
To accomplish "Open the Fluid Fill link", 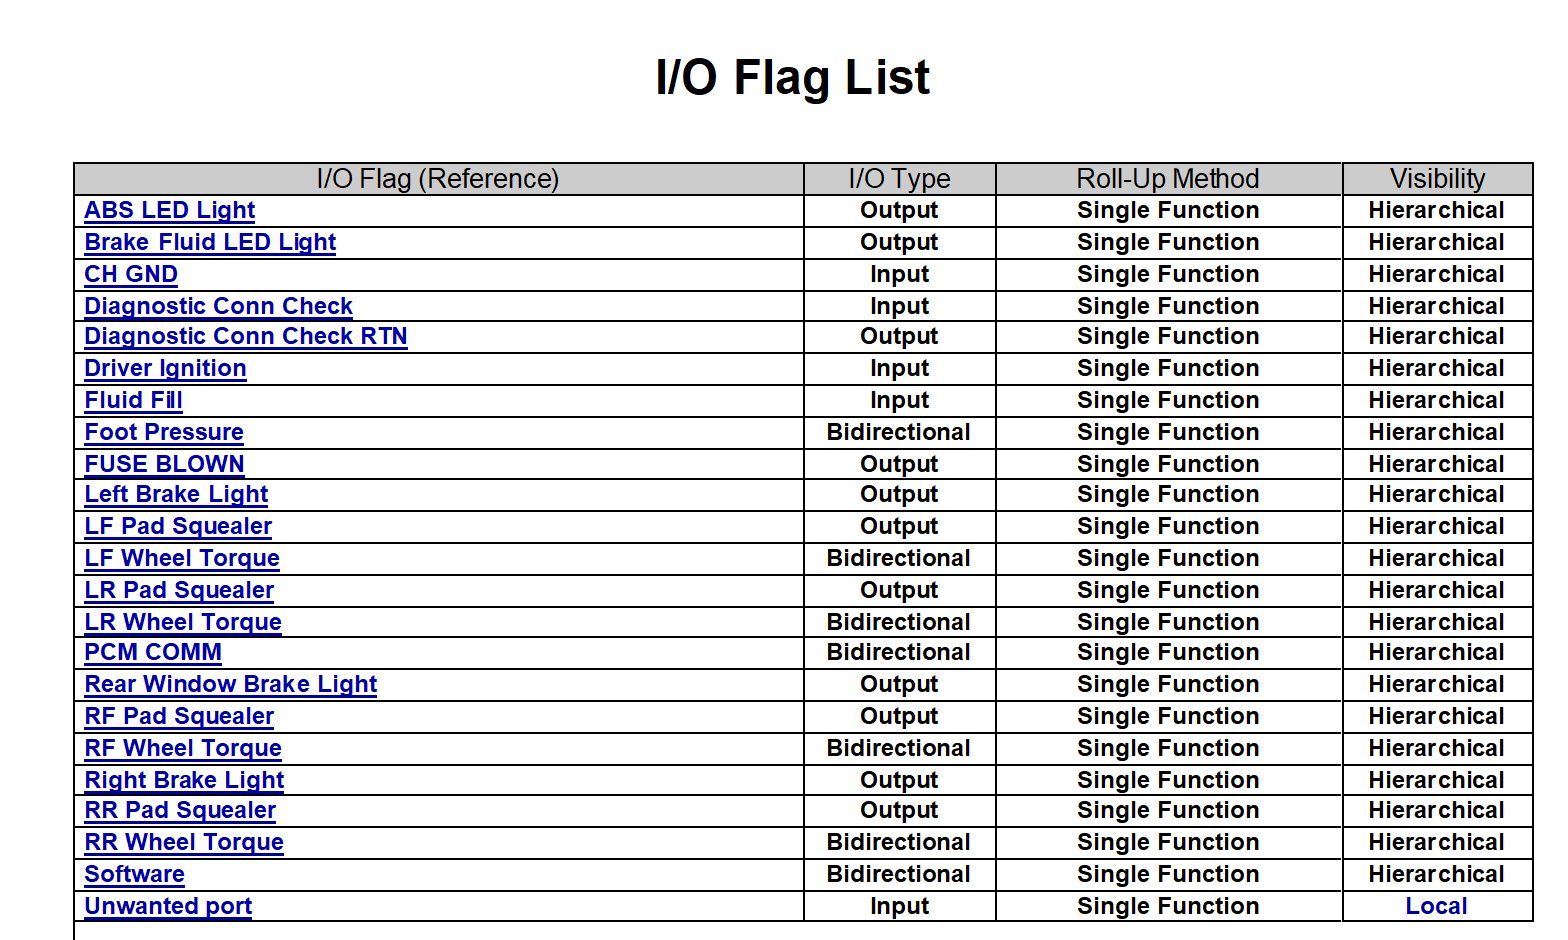I will (x=133, y=400).
